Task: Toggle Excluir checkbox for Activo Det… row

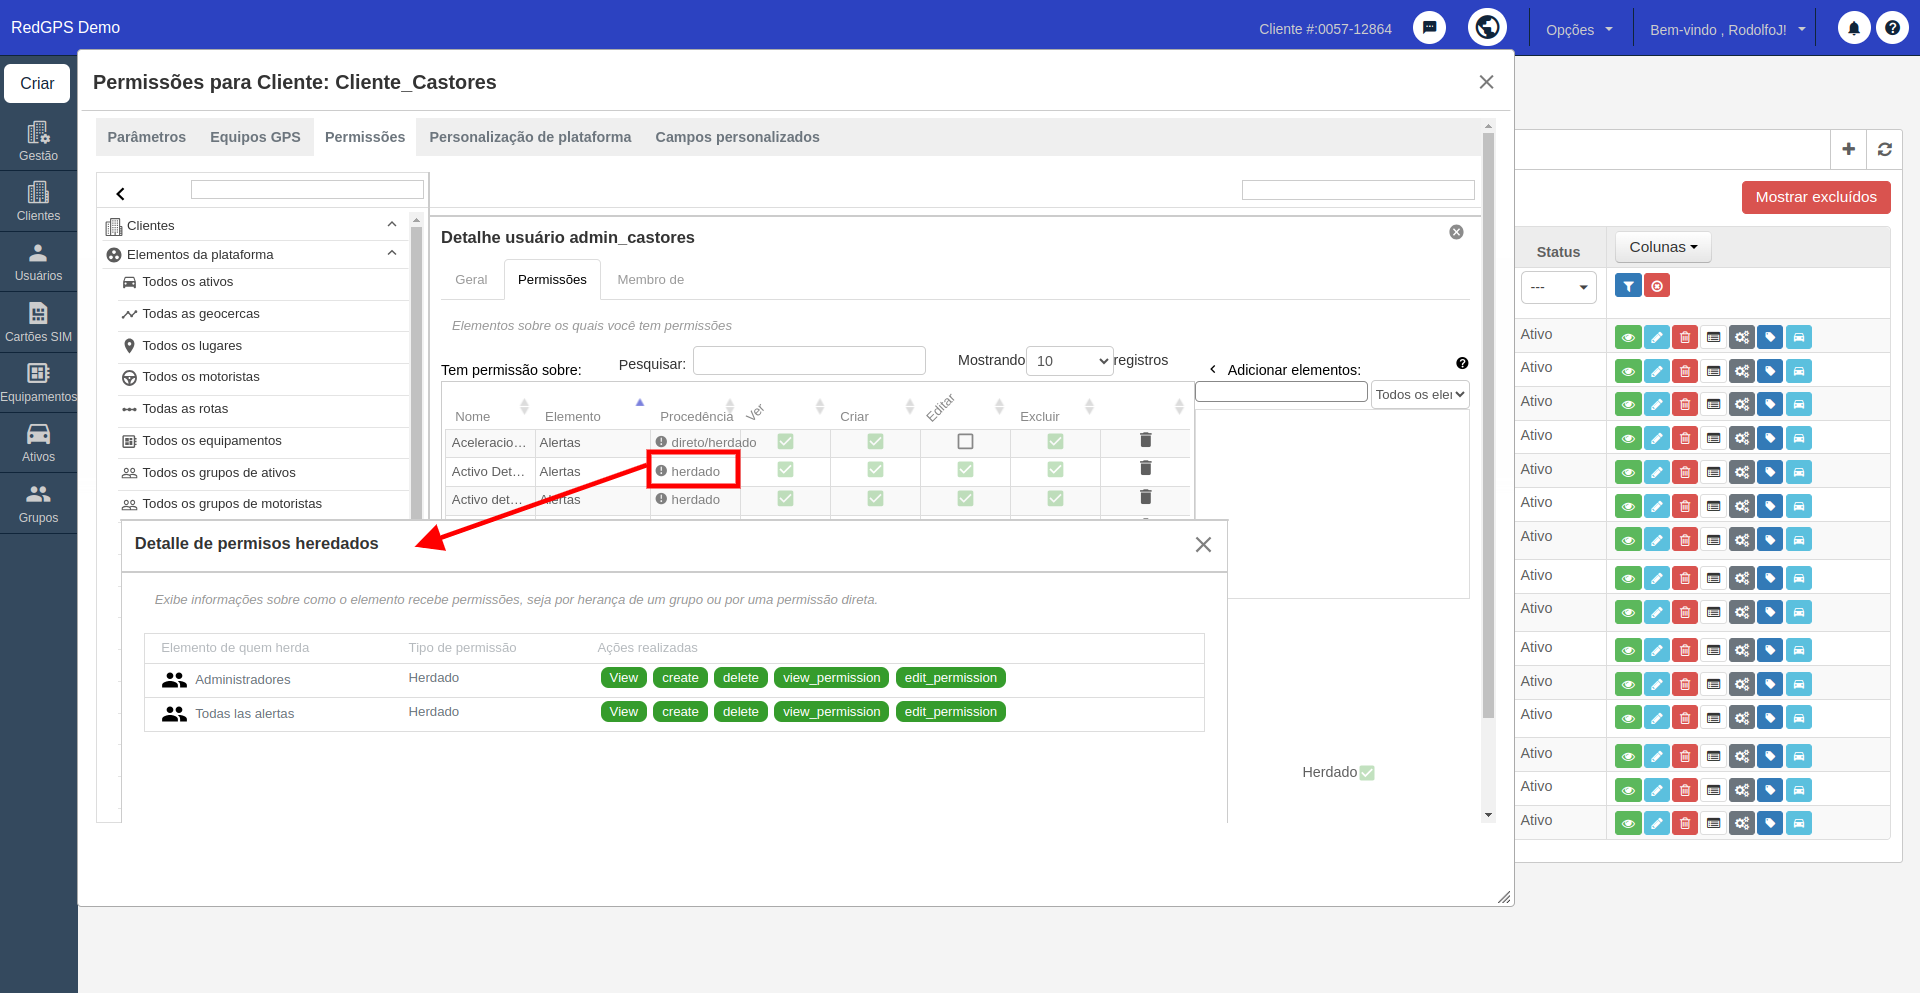Action: pyautogui.click(x=1055, y=469)
